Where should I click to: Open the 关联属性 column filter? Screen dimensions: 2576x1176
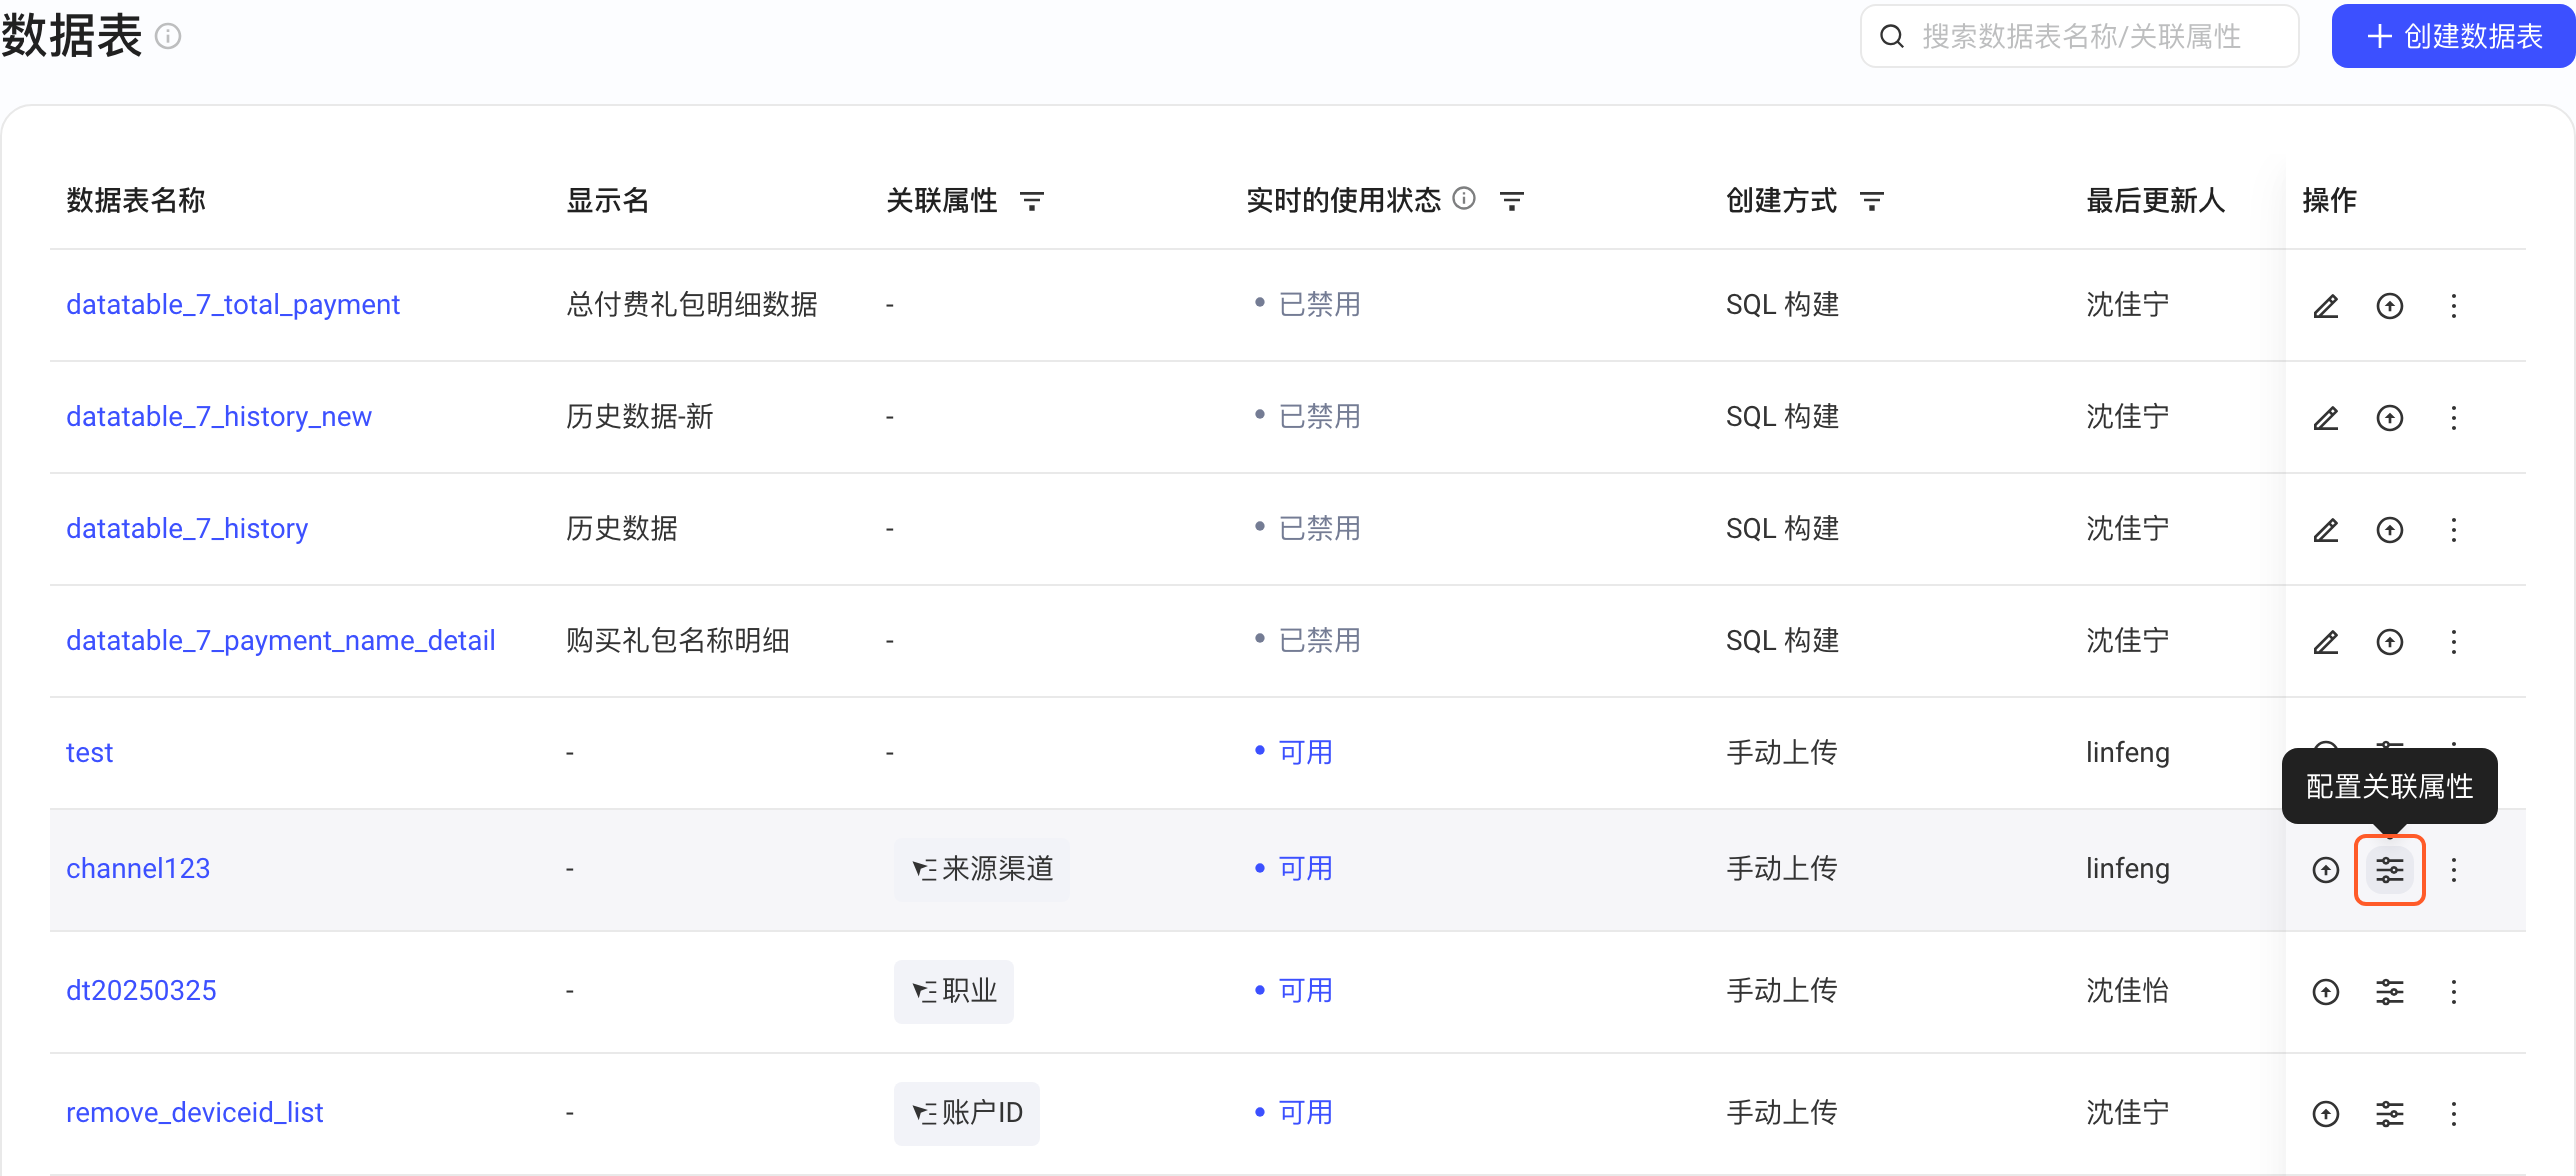[1032, 201]
